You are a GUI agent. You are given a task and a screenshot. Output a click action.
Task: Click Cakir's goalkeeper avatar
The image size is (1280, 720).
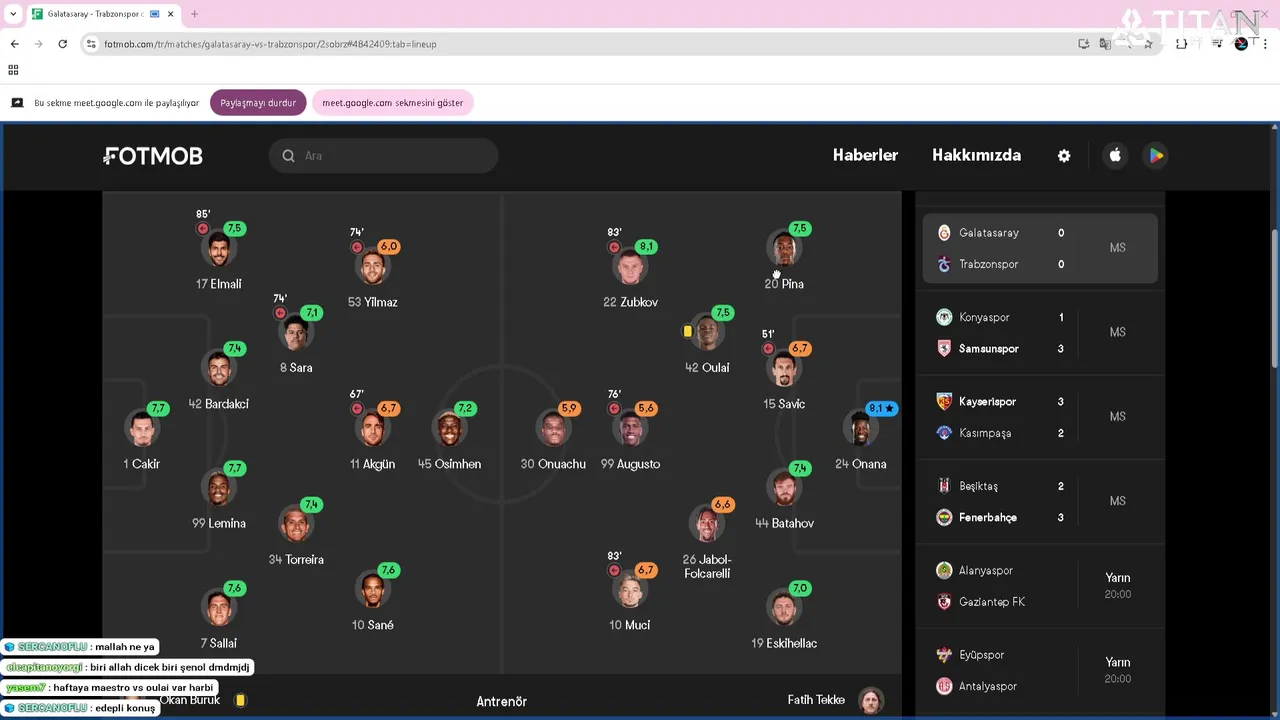point(141,430)
